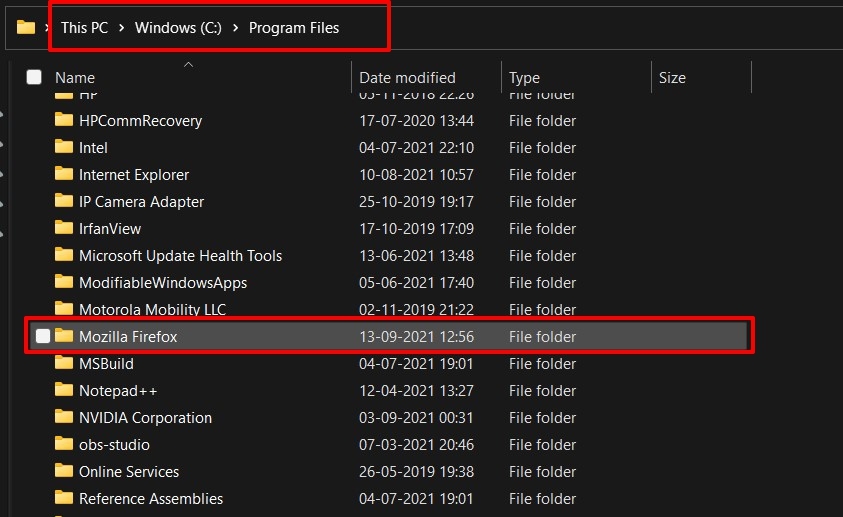Sort by the Name column header

75,77
